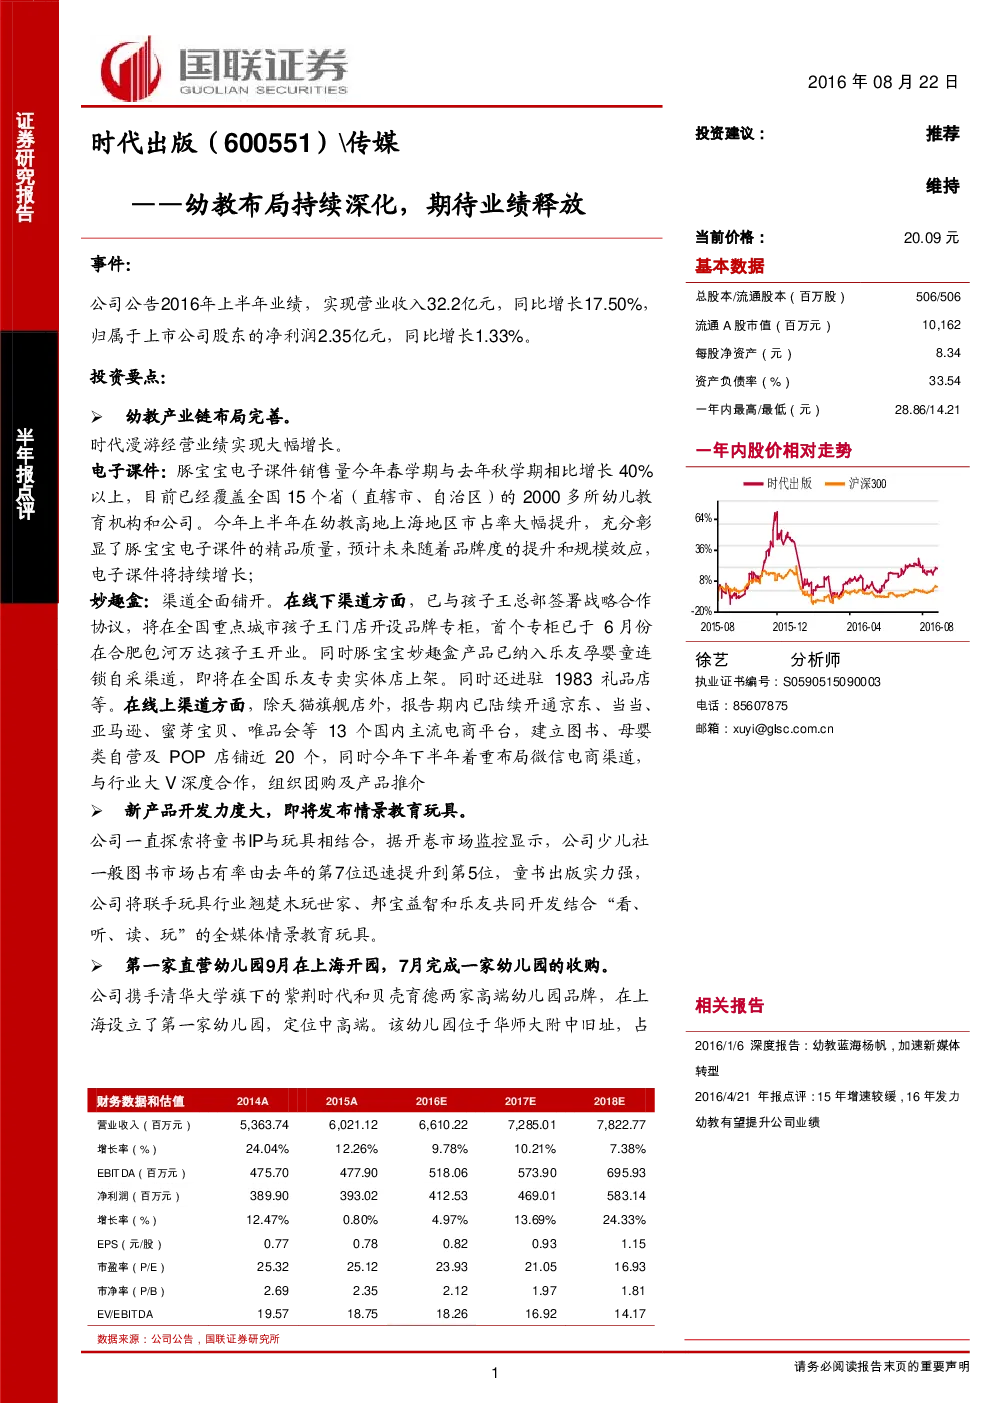This screenshot has height=1403, width=992.
Task: Click the net profit cell 412.53
Action: [x=448, y=1196]
